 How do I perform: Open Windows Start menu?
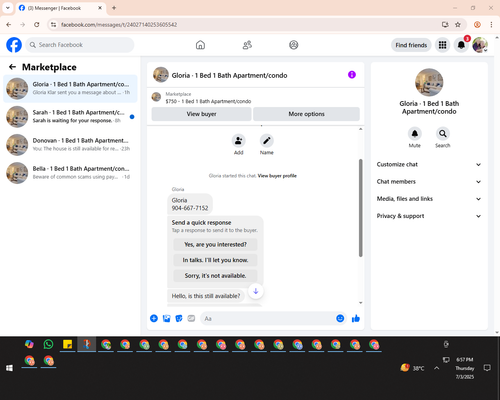coord(9,368)
